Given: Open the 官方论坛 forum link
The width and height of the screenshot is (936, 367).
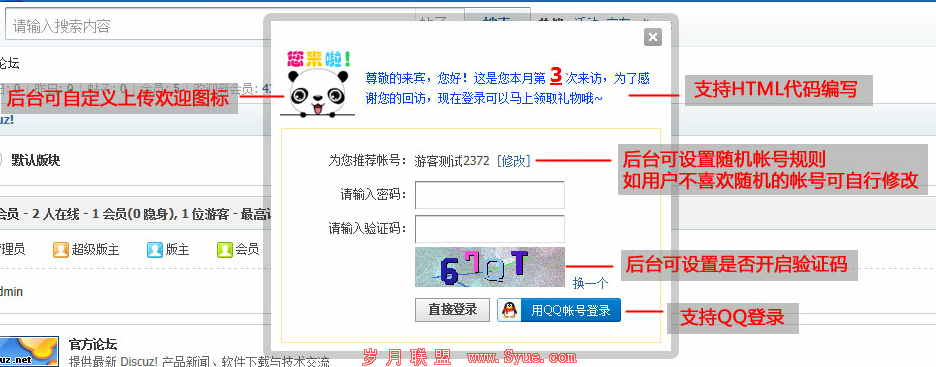Looking at the screenshot, I should [93, 344].
